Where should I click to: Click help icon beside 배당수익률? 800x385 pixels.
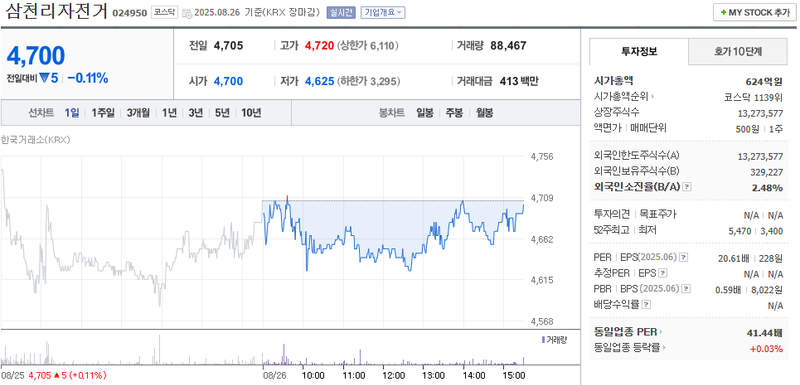(646, 305)
